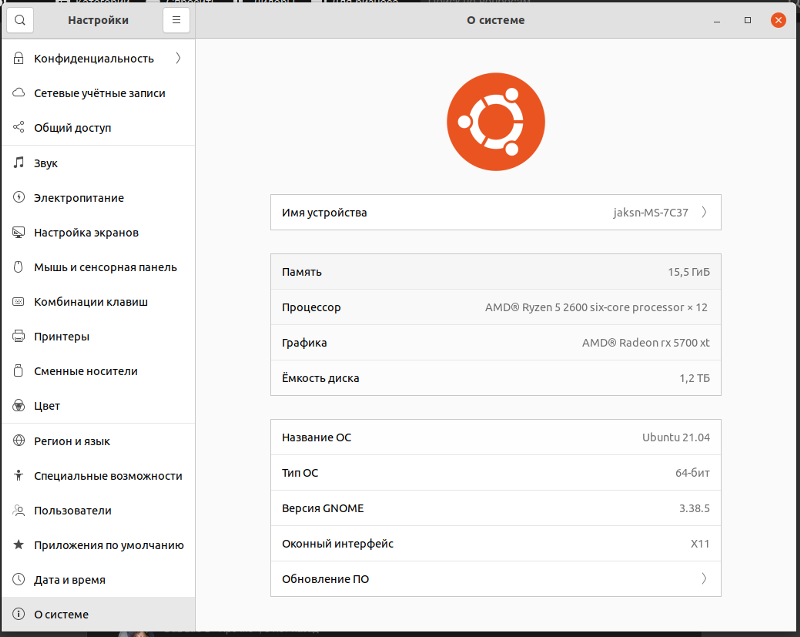Screen dimensions: 800x637
Task: Click the Ubuntu 21.04 OS name value
Action: [x=676, y=437]
